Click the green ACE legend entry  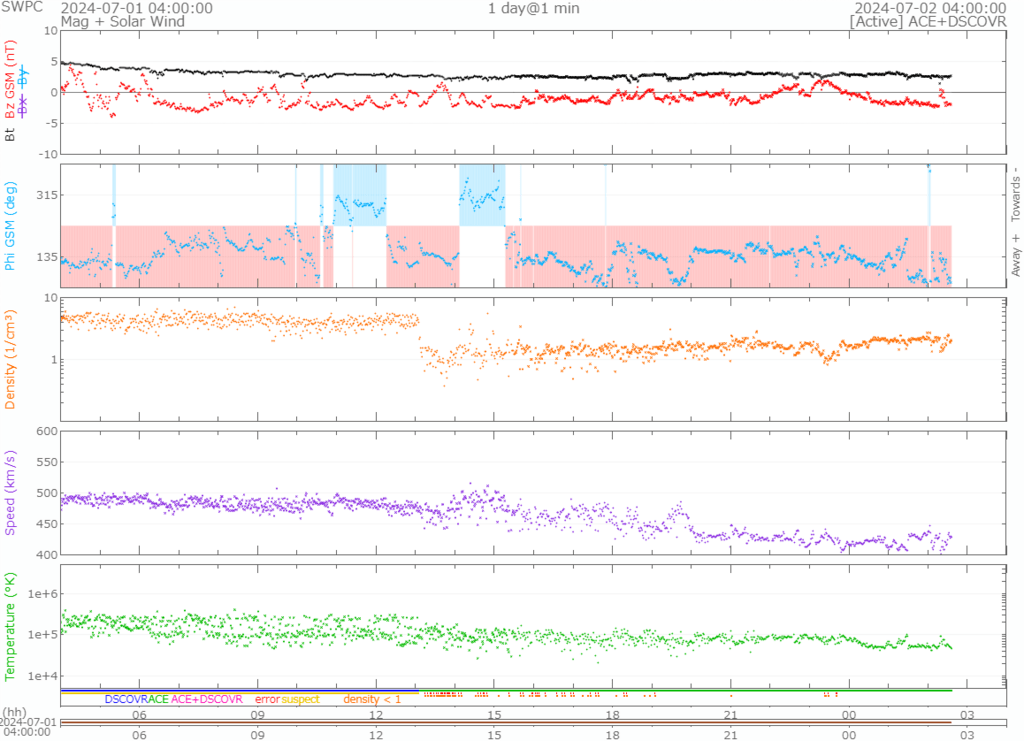click(x=158, y=699)
